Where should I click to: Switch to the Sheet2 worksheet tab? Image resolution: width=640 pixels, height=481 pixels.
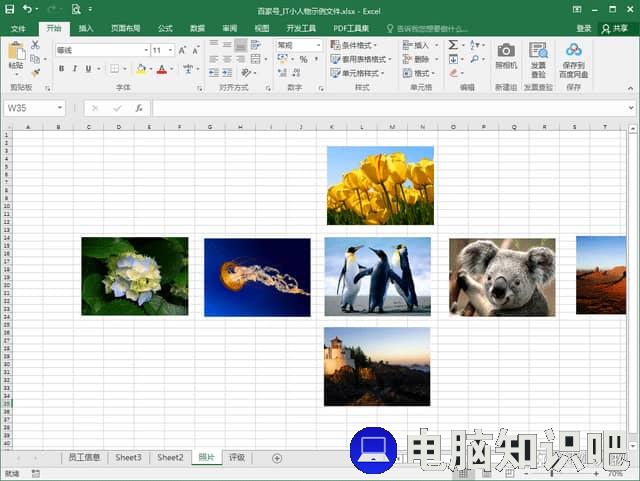point(170,457)
